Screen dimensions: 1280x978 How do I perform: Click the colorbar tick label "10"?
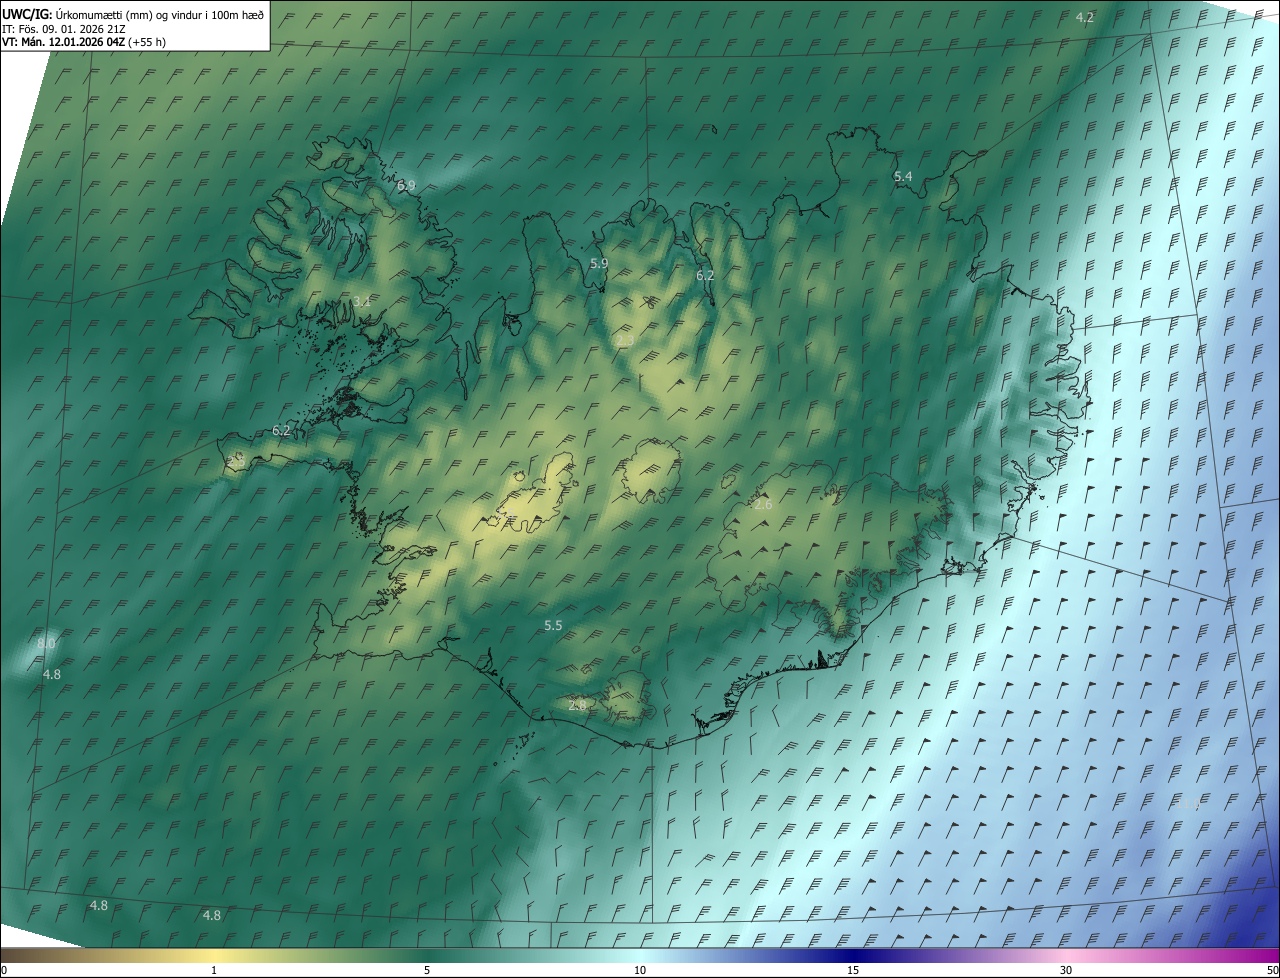pos(640,970)
